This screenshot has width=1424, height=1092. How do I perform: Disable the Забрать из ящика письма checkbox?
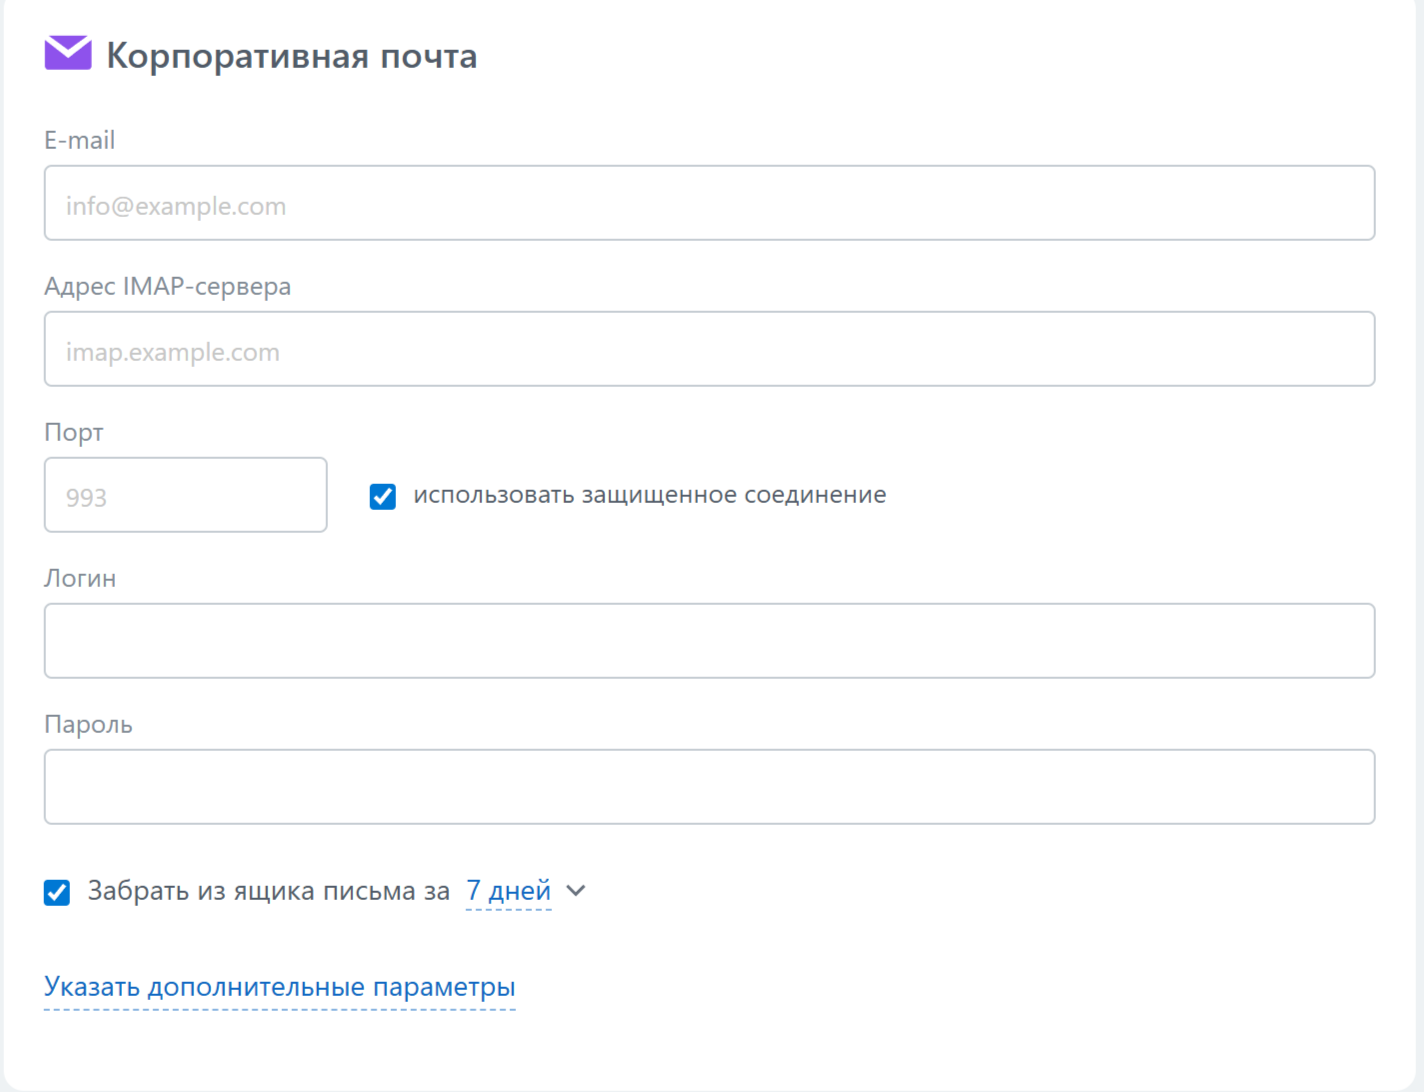pos(57,892)
